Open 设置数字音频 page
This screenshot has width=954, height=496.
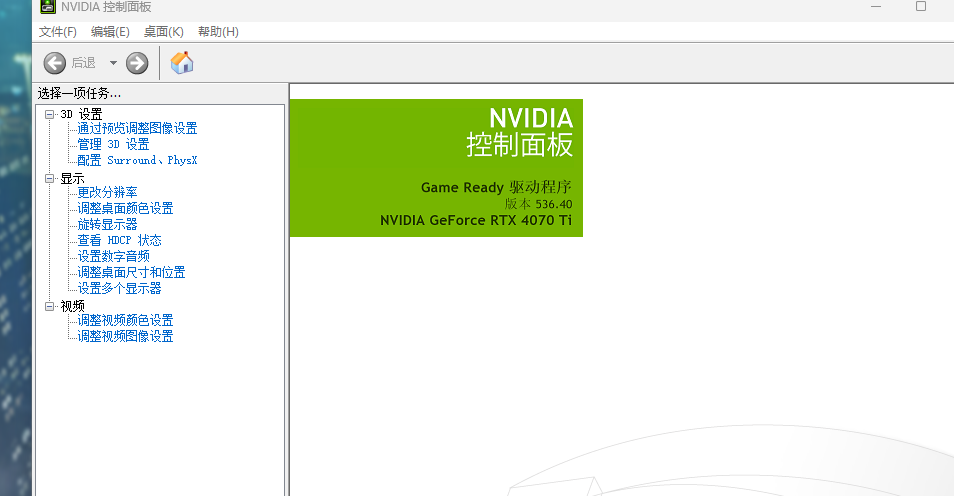click(113, 256)
